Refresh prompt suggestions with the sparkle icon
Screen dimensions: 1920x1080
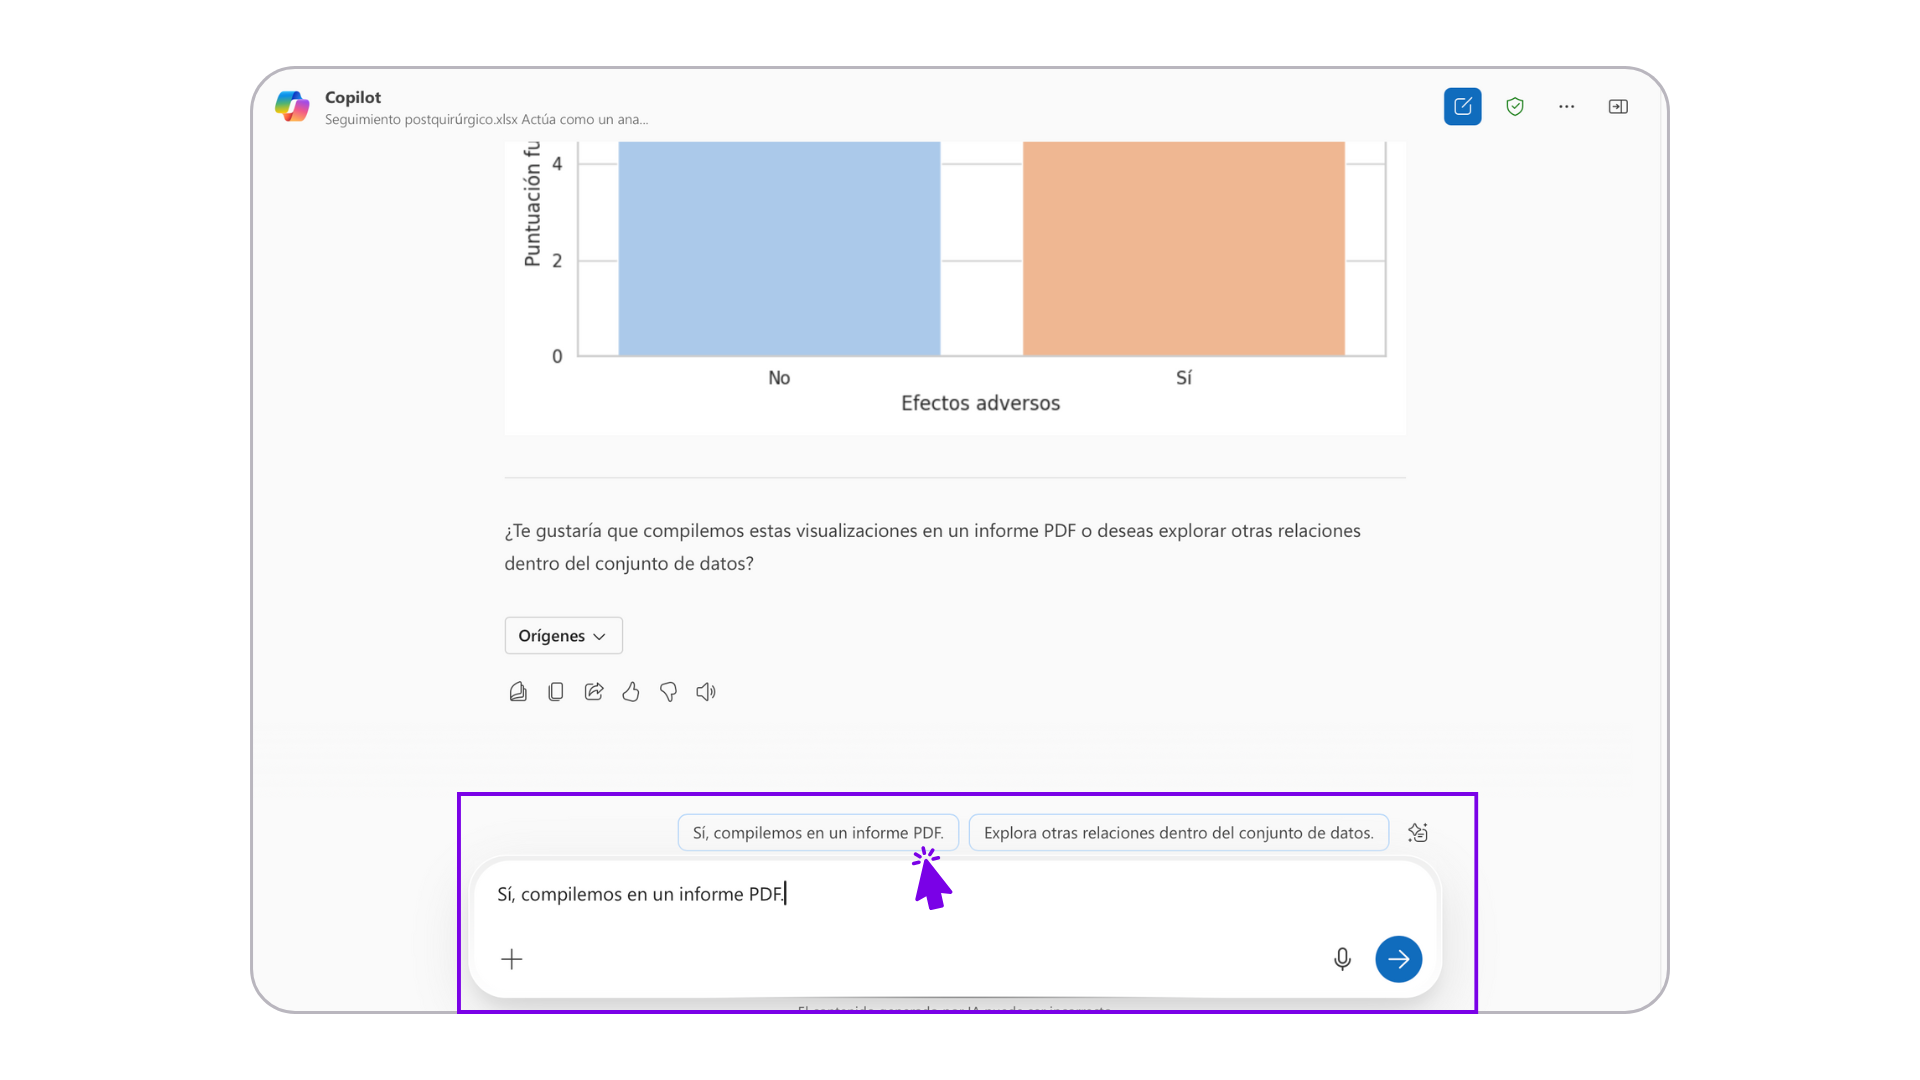(1418, 832)
